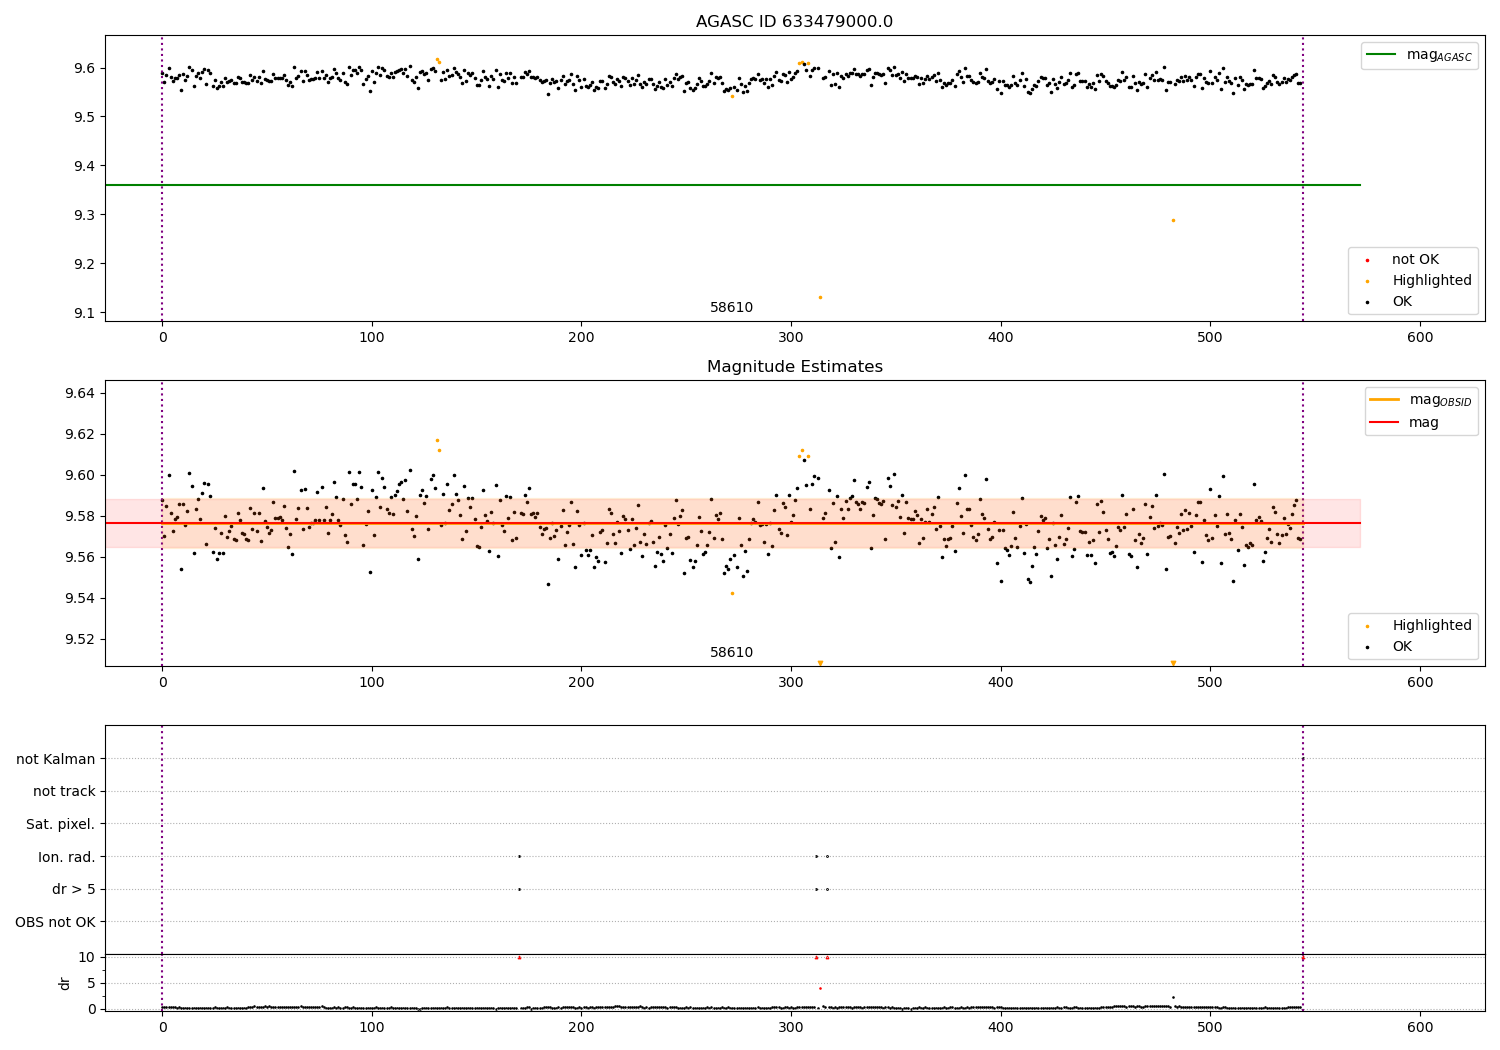Click the 'not track' axis label
The height and width of the screenshot is (1050, 1500).
point(64,792)
